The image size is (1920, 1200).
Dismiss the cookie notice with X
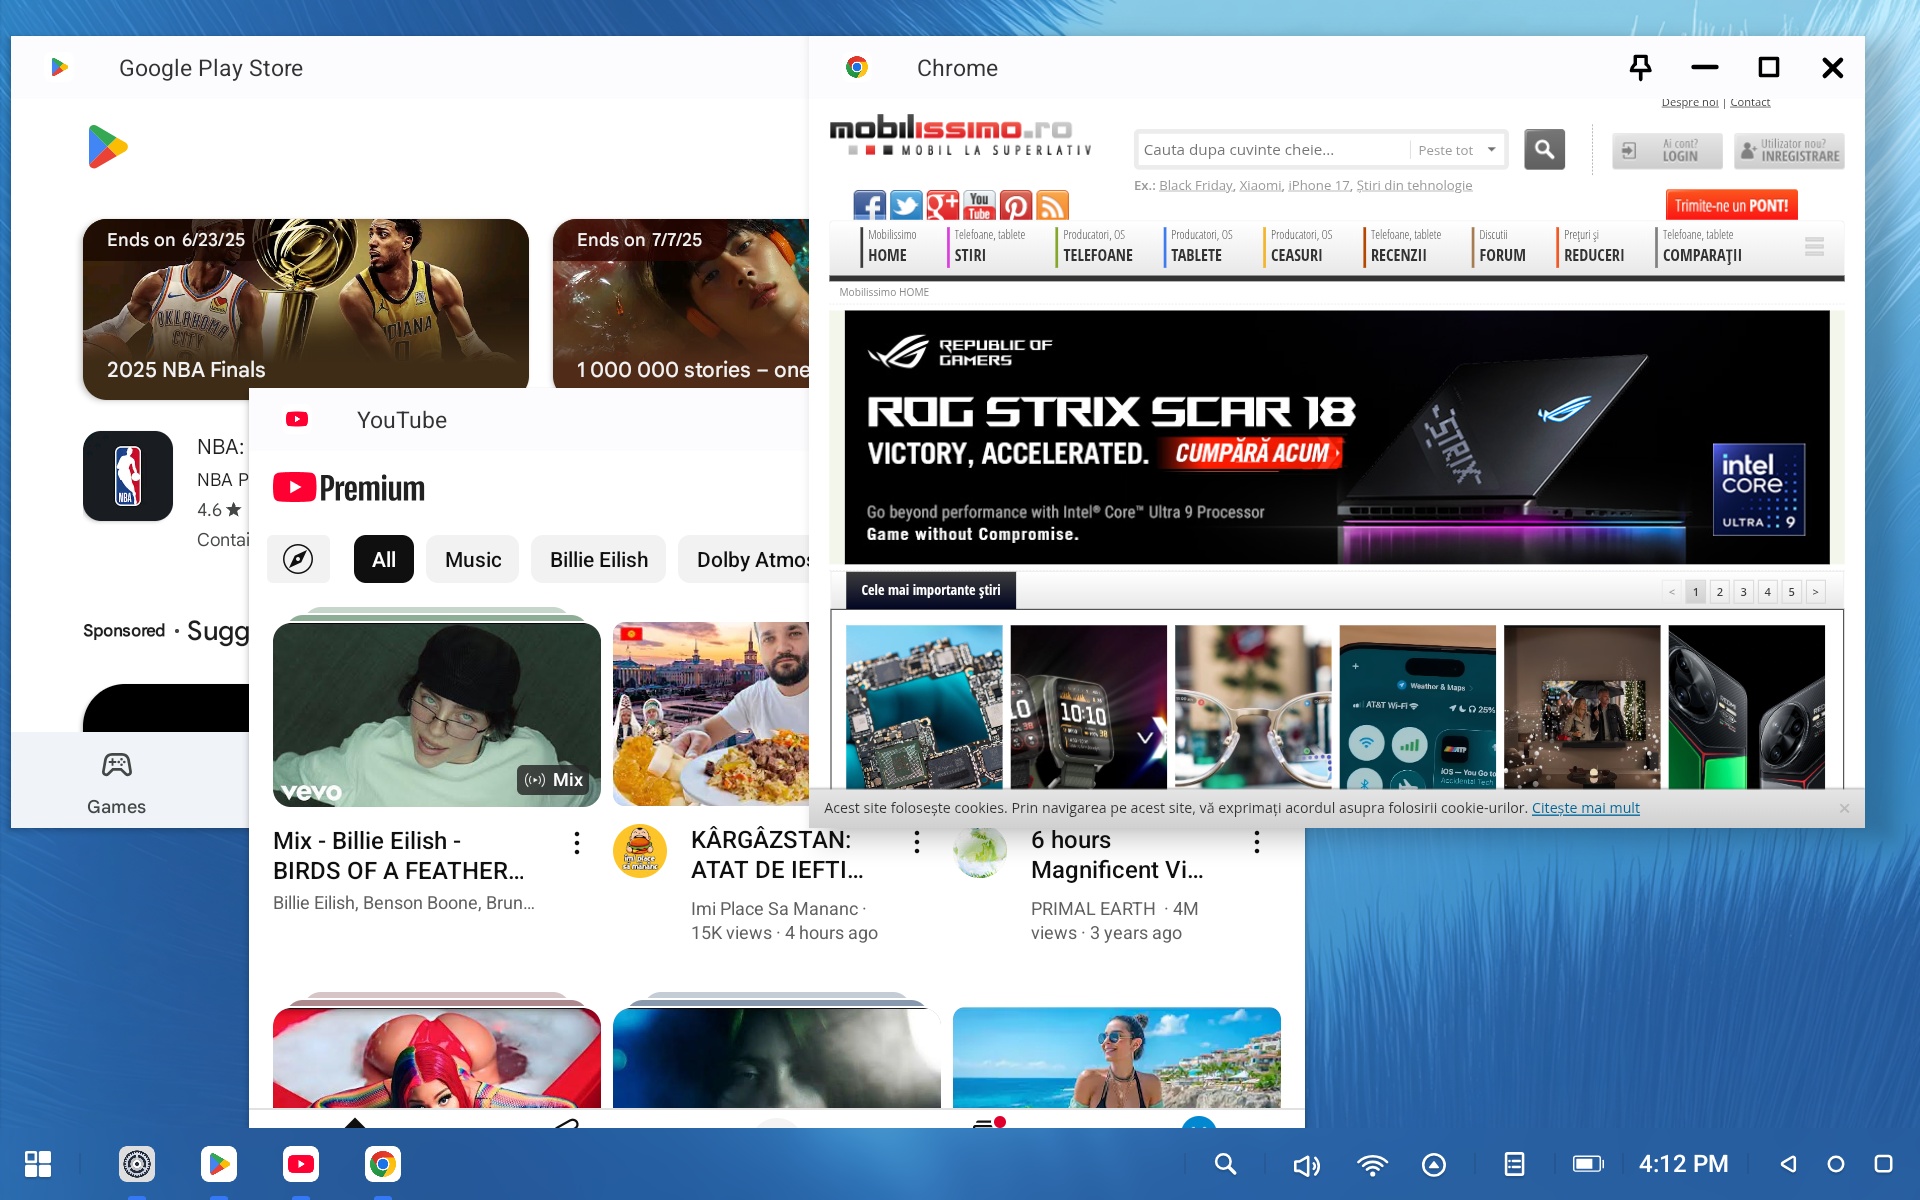tap(1844, 808)
